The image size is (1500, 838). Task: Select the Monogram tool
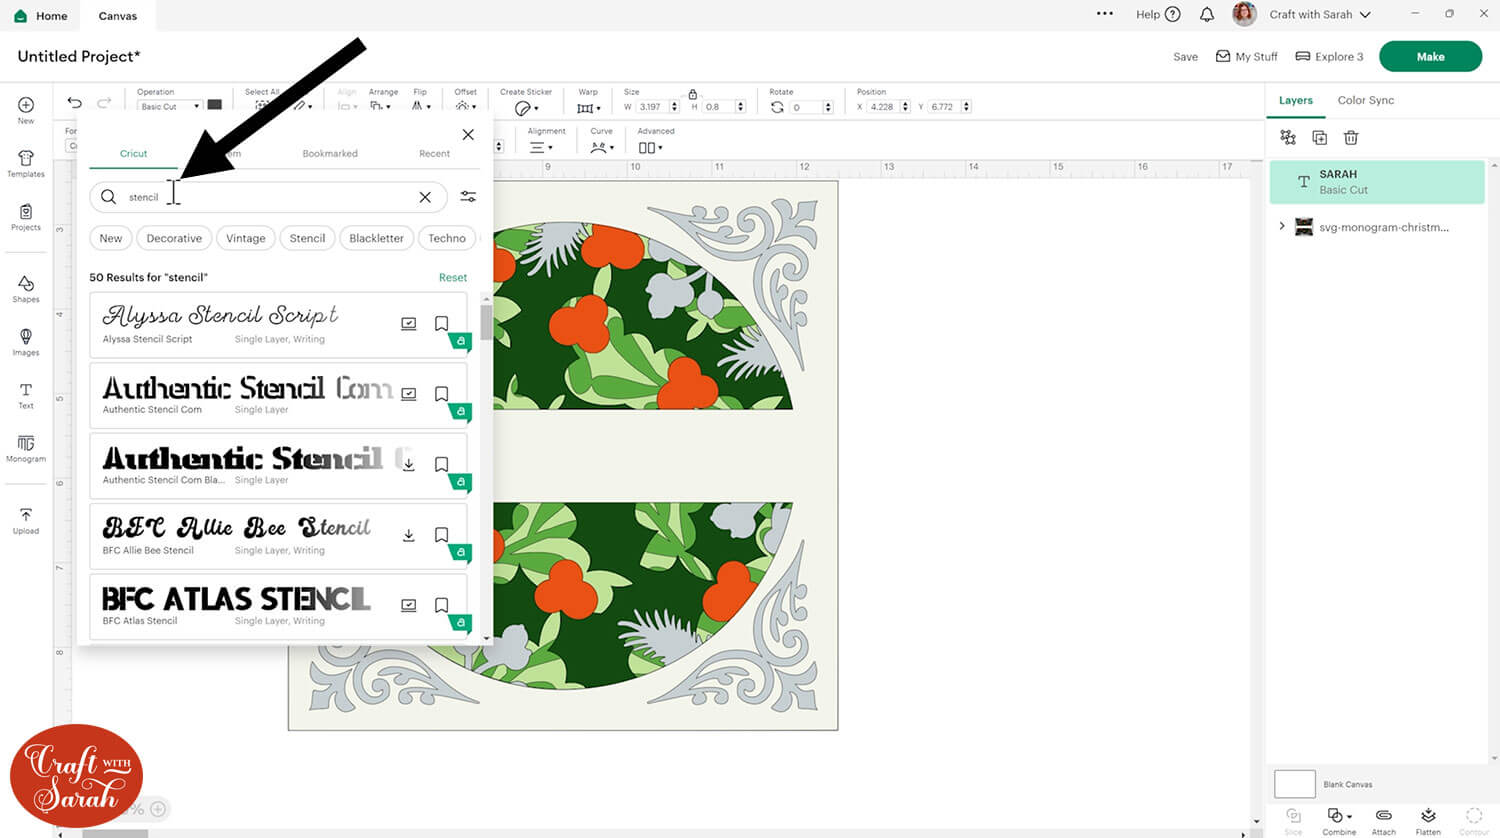coord(25,449)
